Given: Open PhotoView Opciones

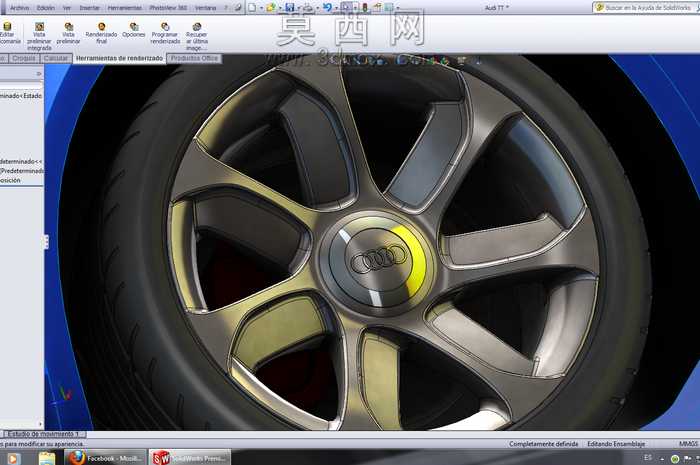Looking at the screenshot, I should [x=133, y=30].
